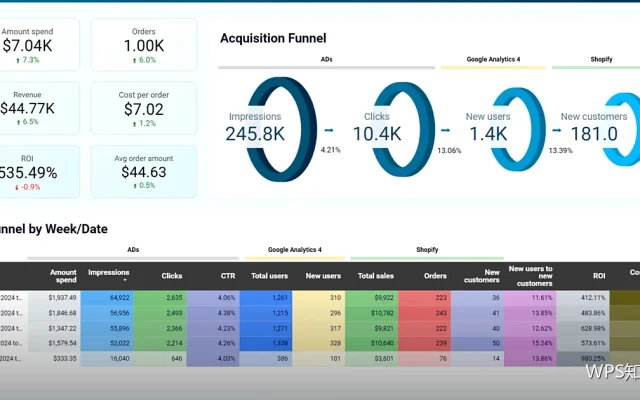Select the 412.11% ROI cell
640x400 pixels.
pos(583,298)
